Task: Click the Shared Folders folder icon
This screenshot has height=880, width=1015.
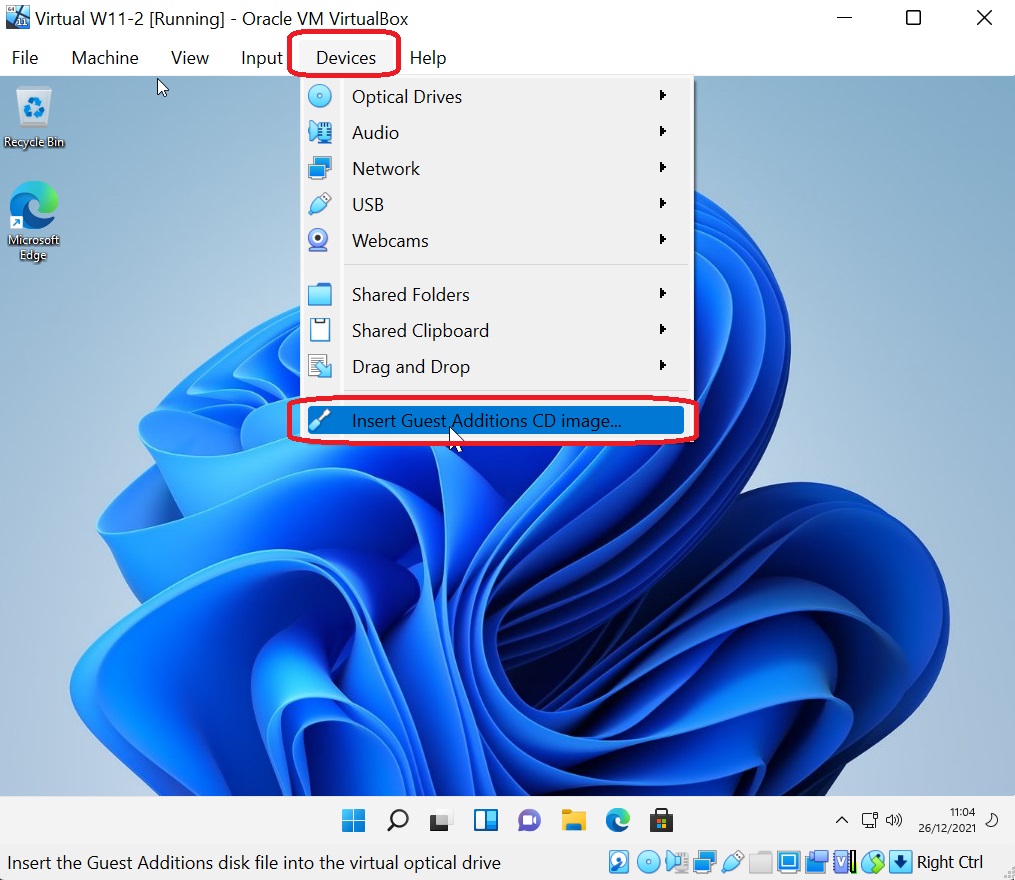Action: 320,295
